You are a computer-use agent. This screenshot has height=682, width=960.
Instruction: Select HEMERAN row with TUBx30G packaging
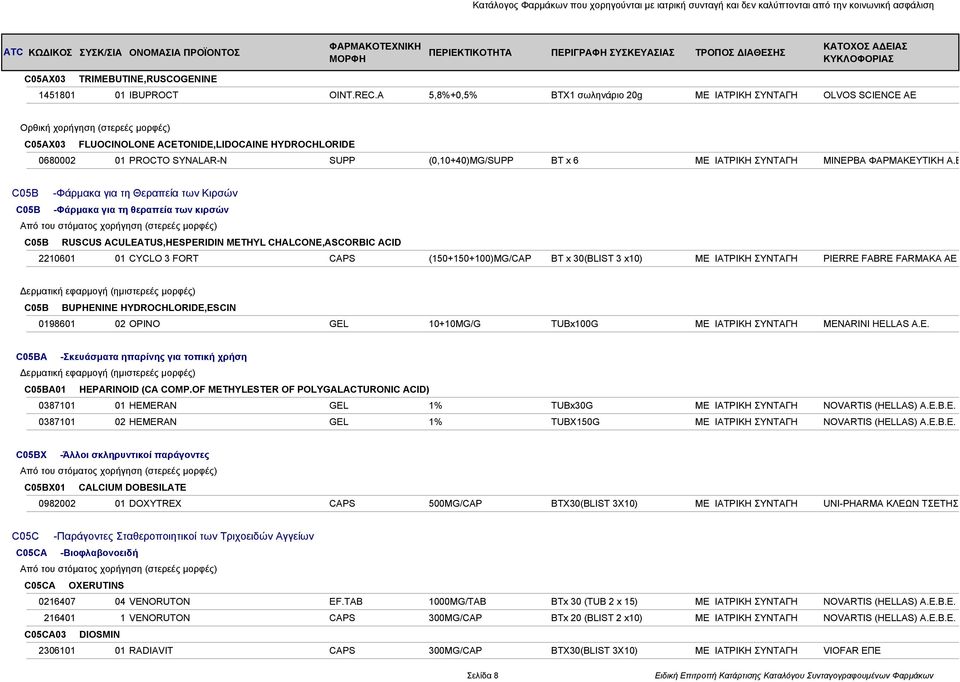pos(492,405)
